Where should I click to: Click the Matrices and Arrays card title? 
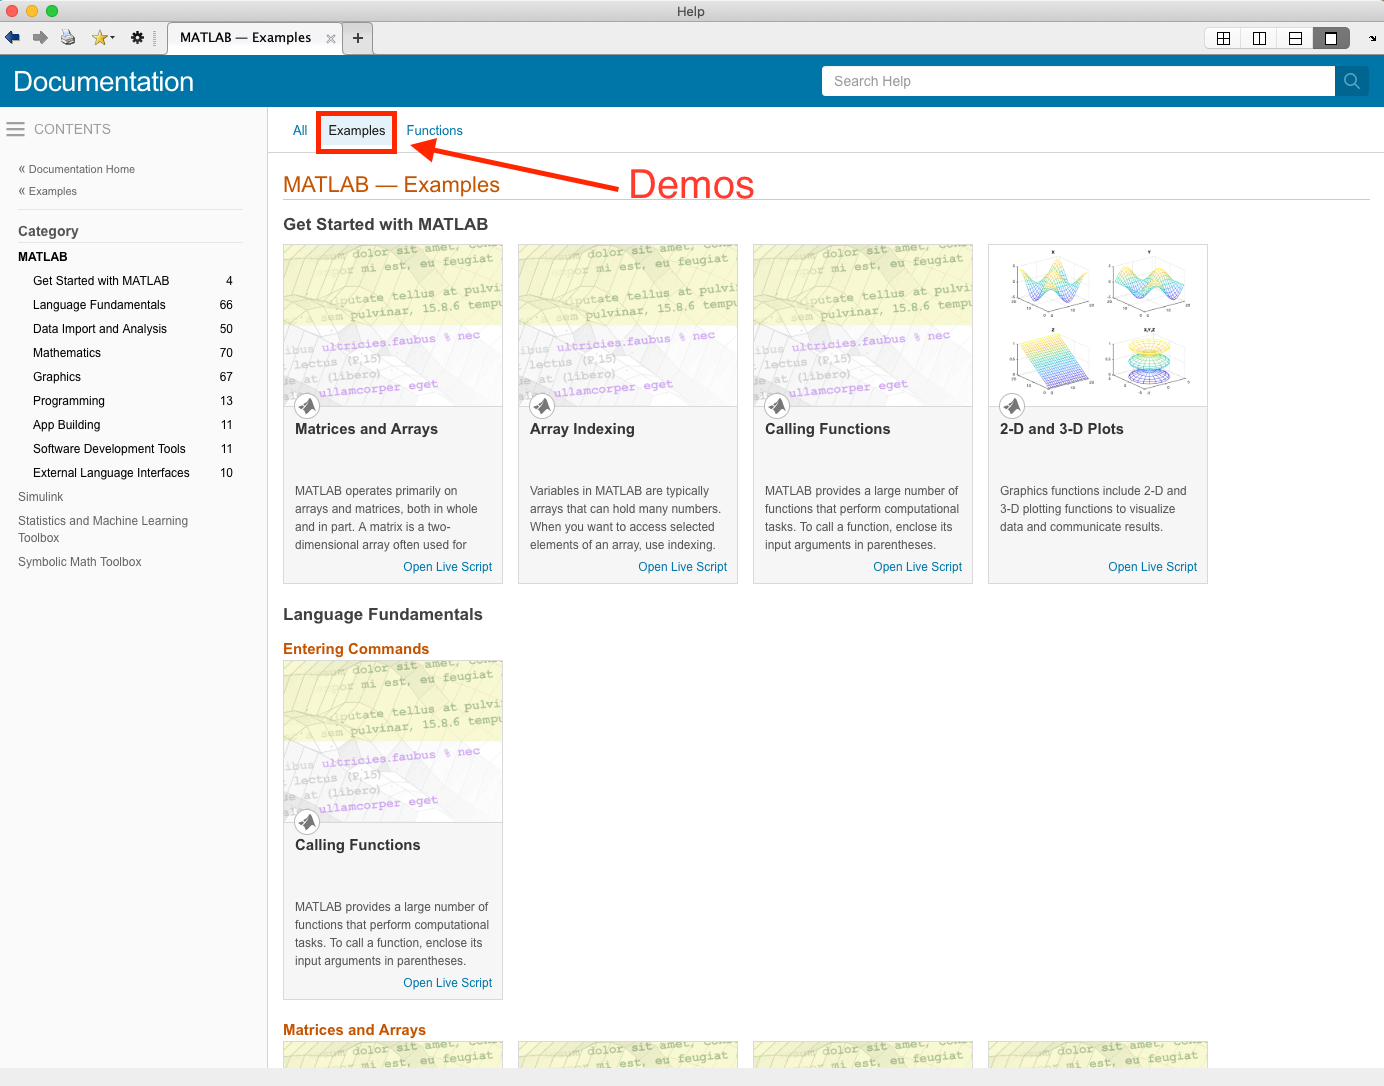point(367,429)
